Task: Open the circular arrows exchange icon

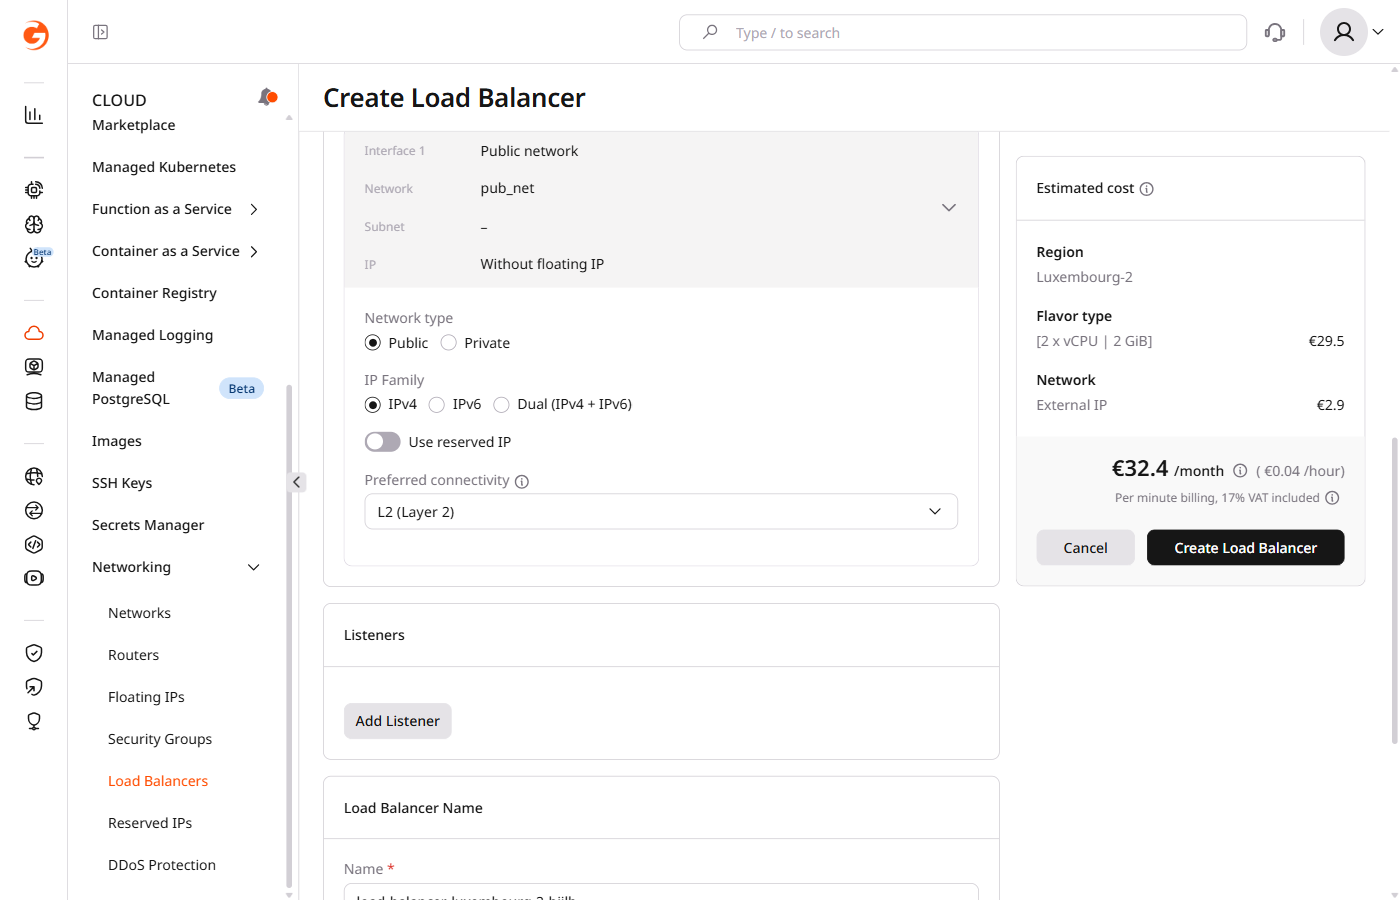Action: coord(34,510)
